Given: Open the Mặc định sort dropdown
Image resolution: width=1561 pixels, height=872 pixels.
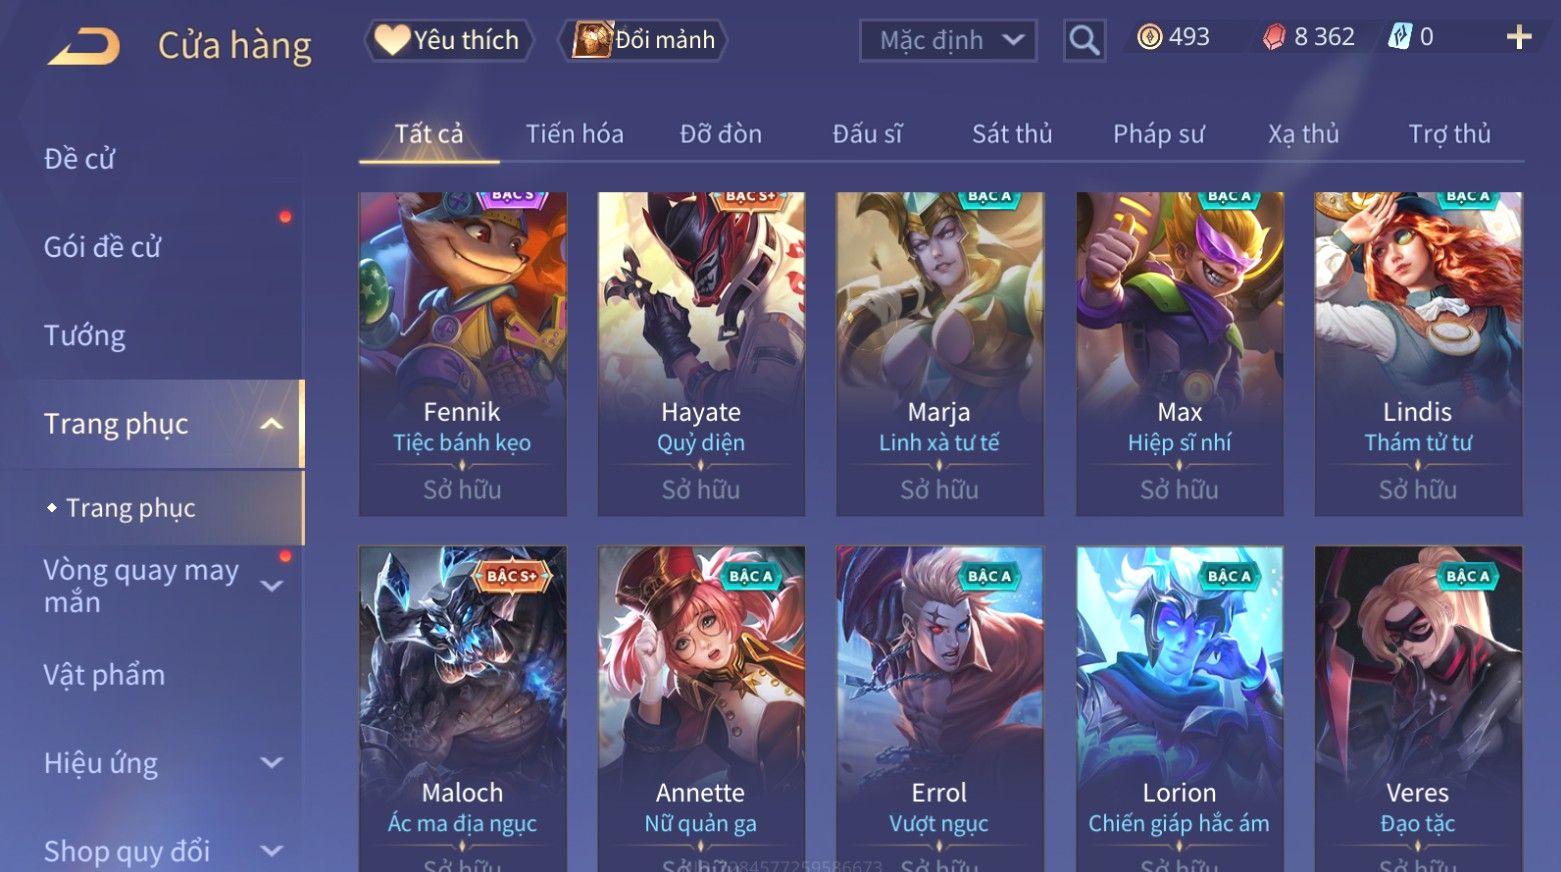Looking at the screenshot, I should click(947, 41).
